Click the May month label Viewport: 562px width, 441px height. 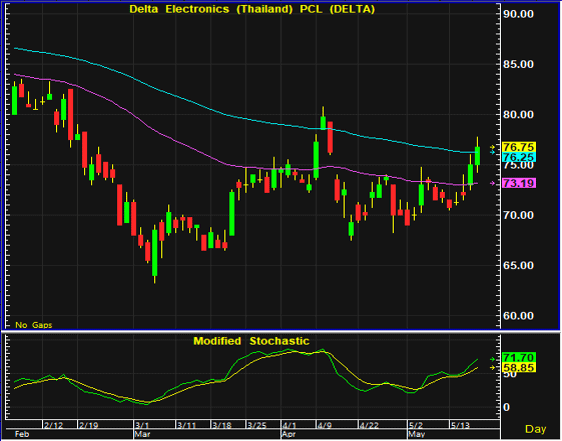click(416, 435)
